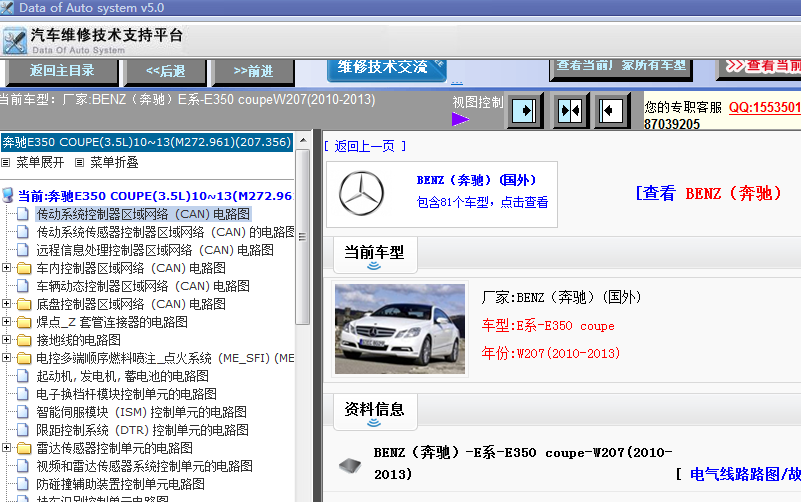
Task: Expand the 车内控制器区域网络 (CAN) 电路图 node
Action: tap(6, 268)
